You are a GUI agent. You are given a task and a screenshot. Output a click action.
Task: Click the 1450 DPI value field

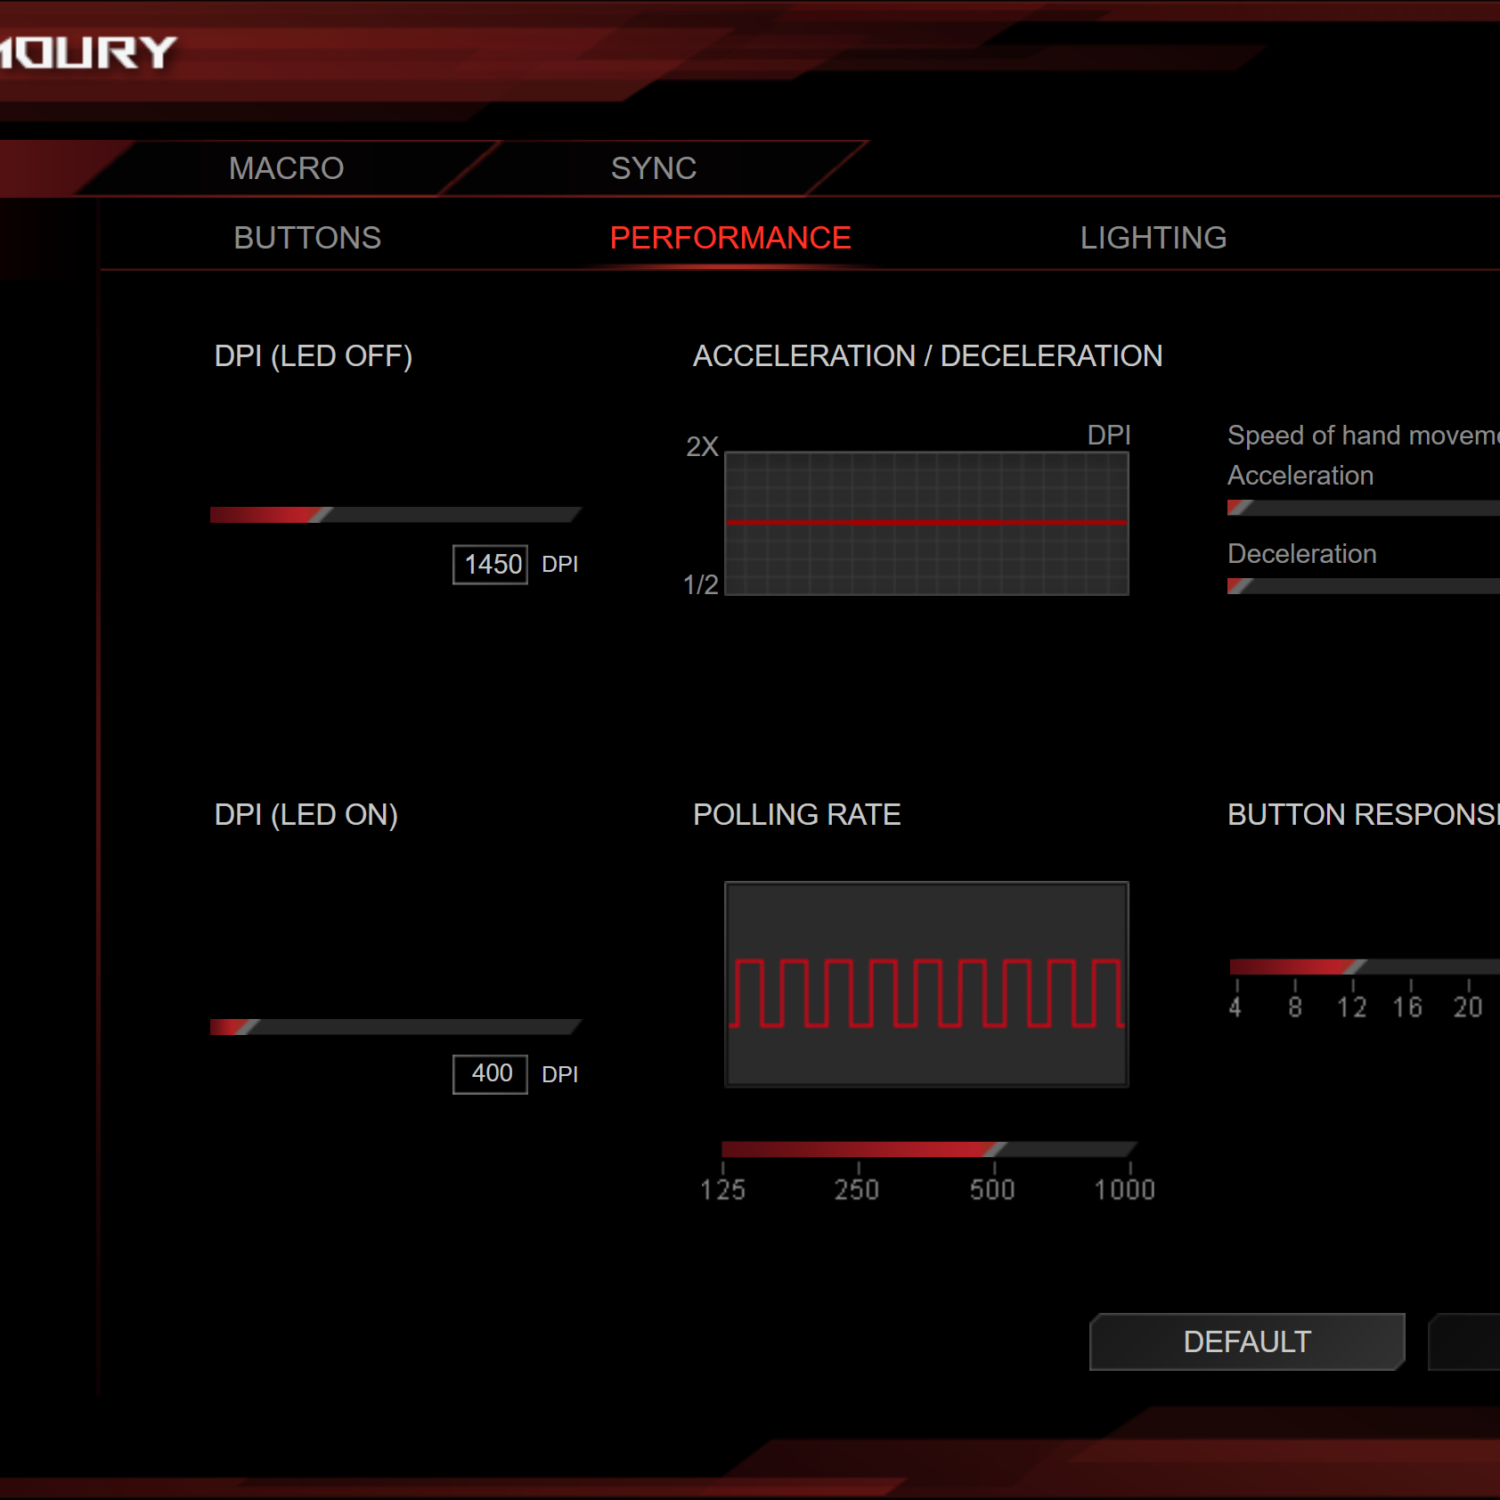point(490,564)
